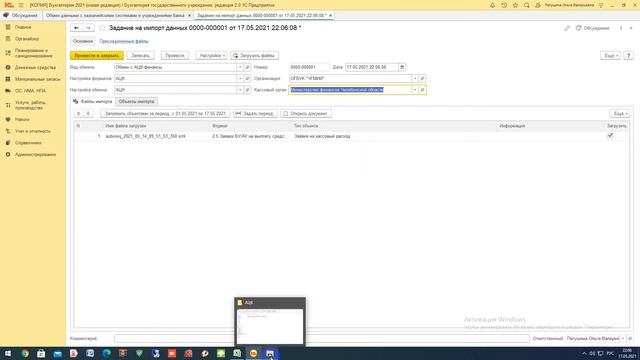Screen dimensions: 640x360
Task: Click Задать период button
Action: pyautogui.click(x=255, y=113)
